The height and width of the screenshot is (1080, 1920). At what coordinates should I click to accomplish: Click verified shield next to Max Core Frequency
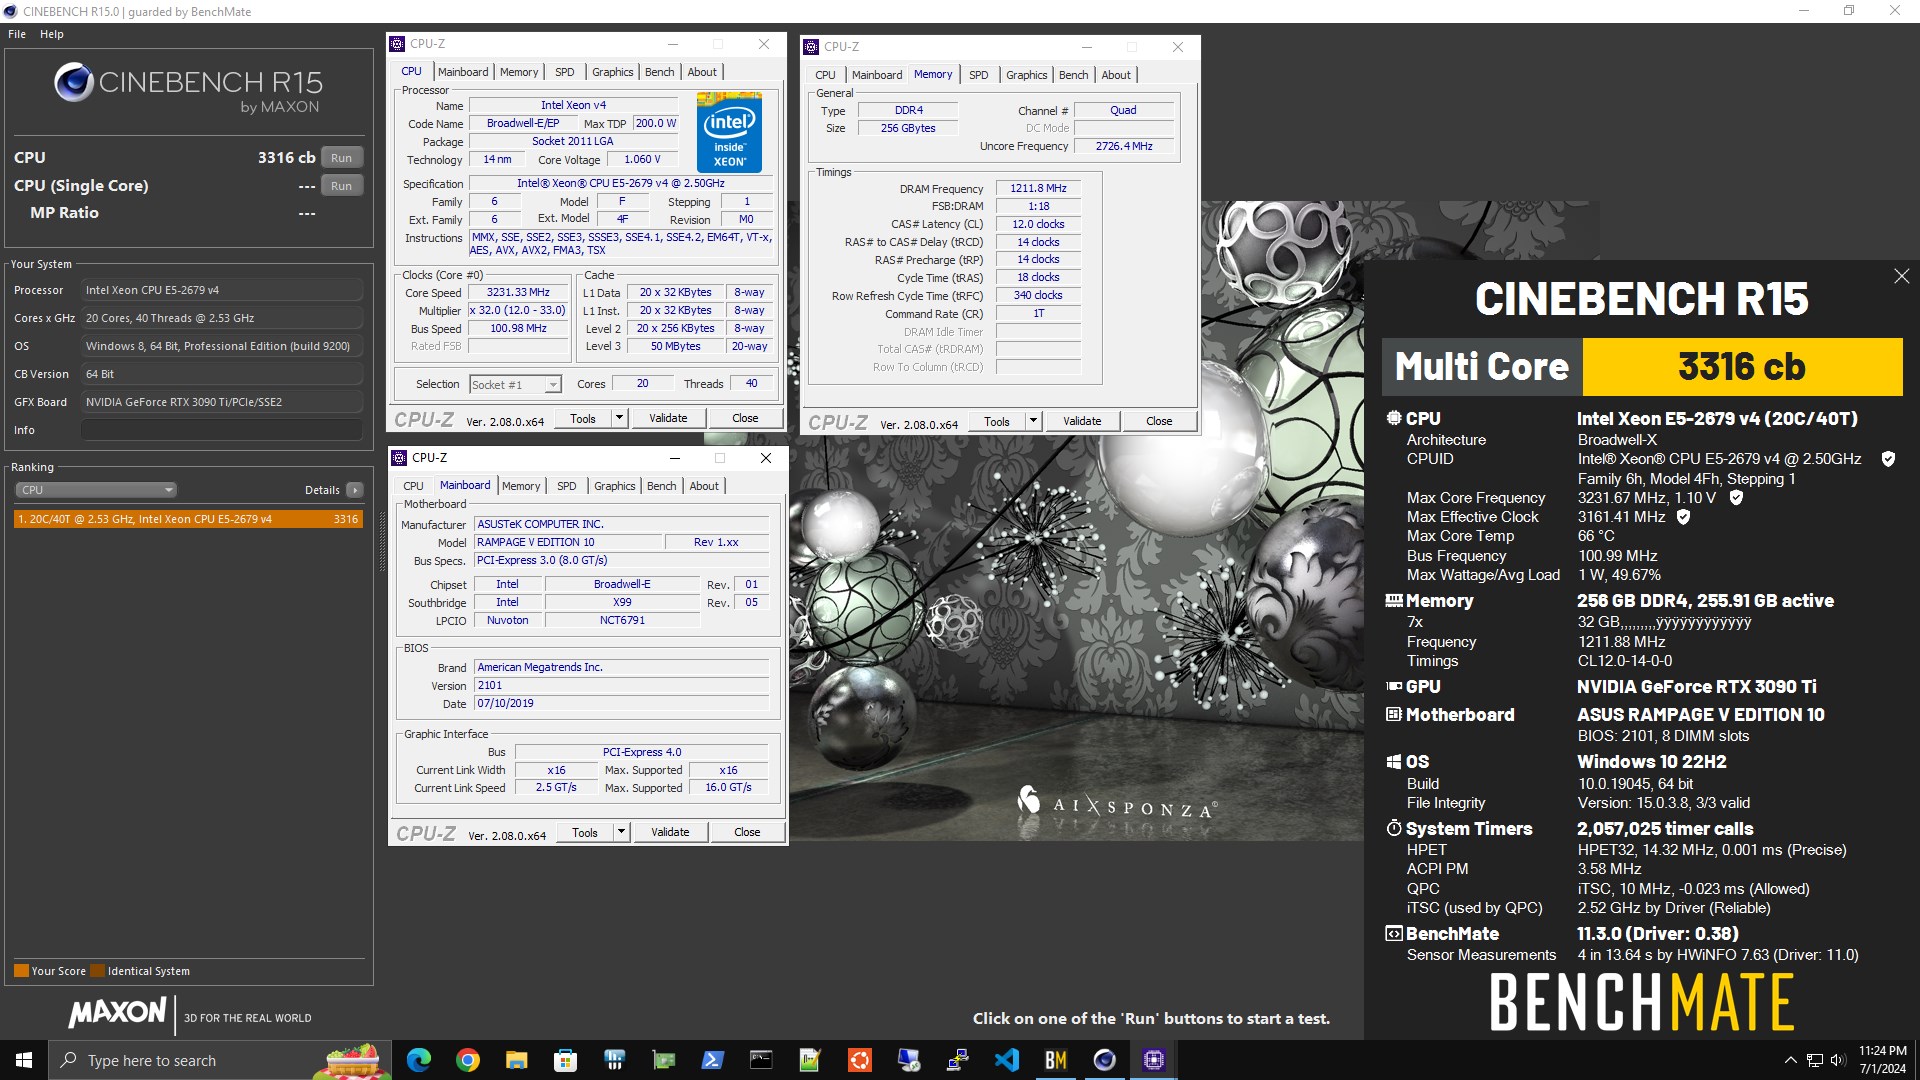pos(1736,498)
